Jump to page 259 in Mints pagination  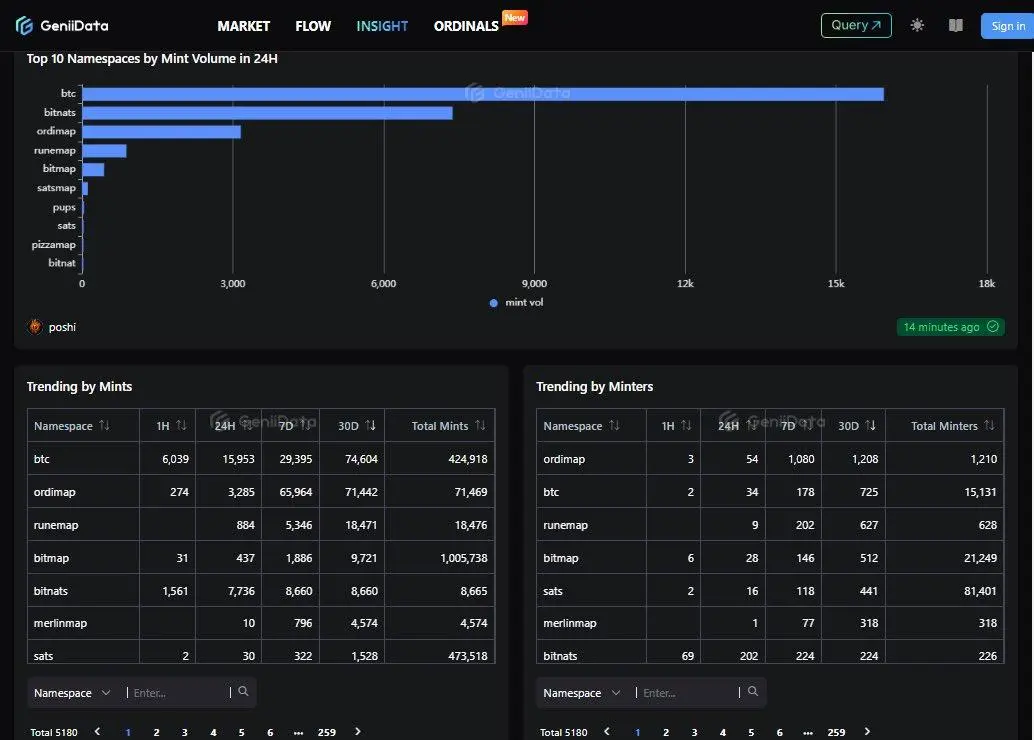[326, 732]
